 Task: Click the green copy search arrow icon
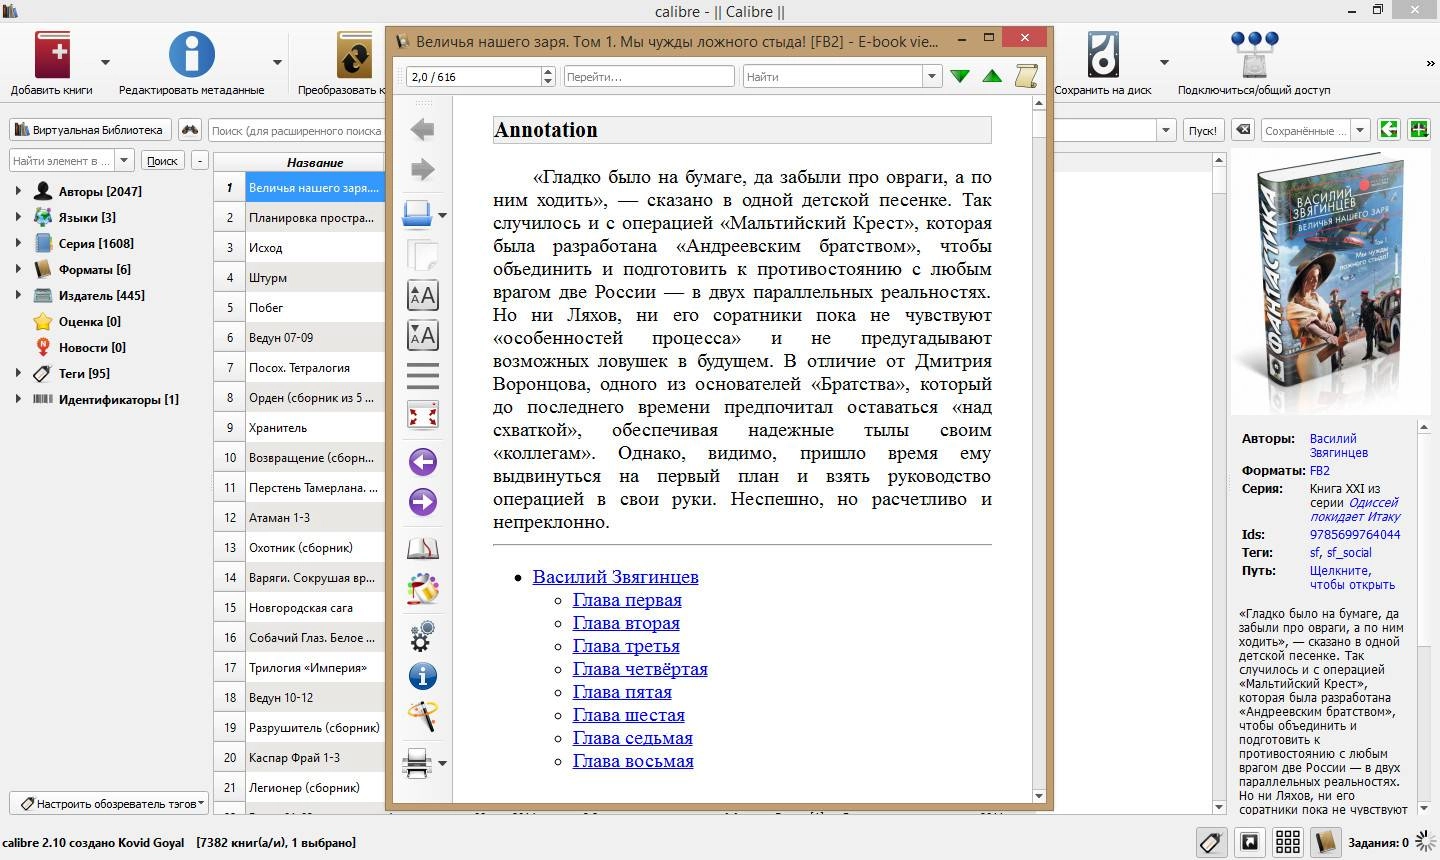pyautogui.click(x=1388, y=130)
